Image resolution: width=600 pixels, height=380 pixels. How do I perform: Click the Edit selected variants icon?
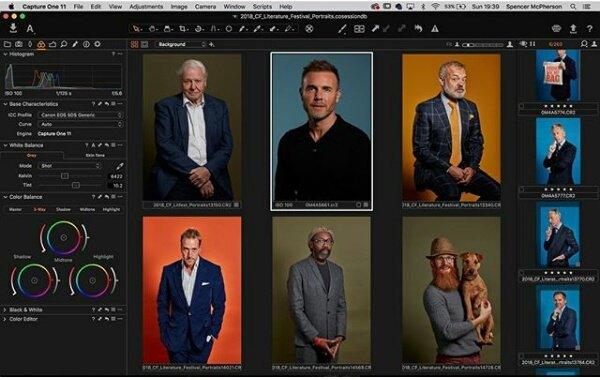click(342, 29)
